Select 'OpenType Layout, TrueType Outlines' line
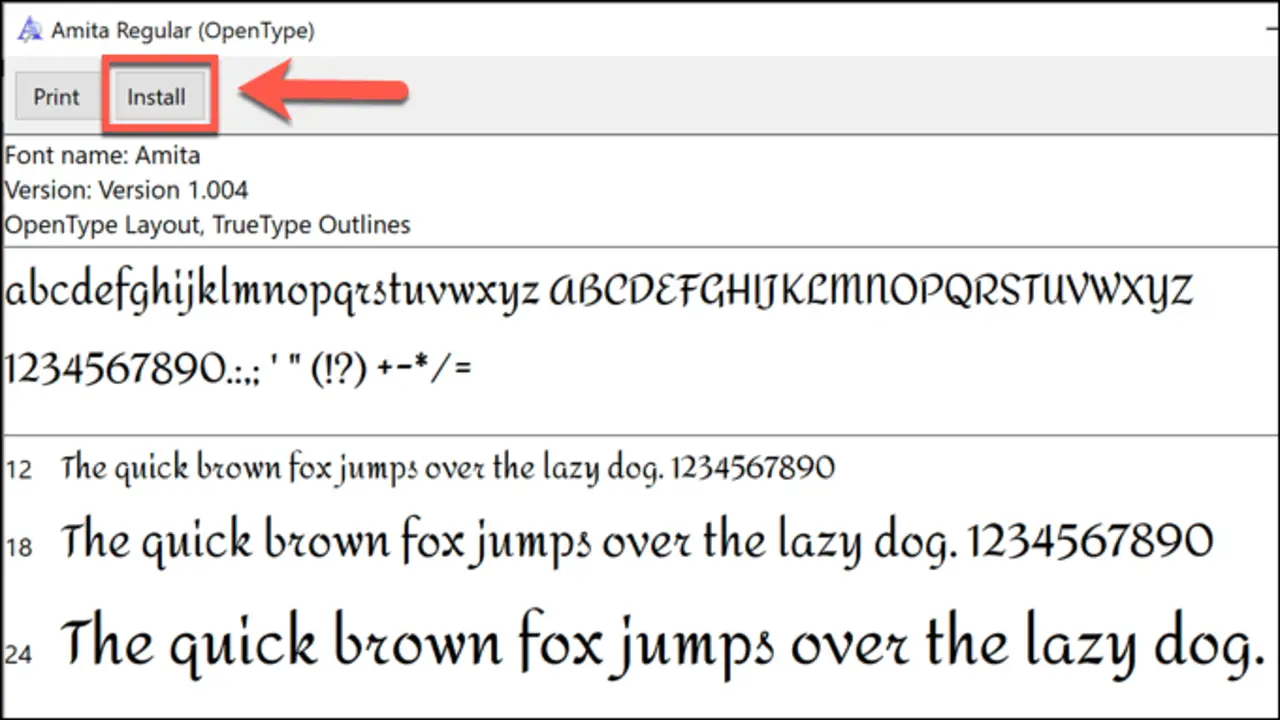 208,225
